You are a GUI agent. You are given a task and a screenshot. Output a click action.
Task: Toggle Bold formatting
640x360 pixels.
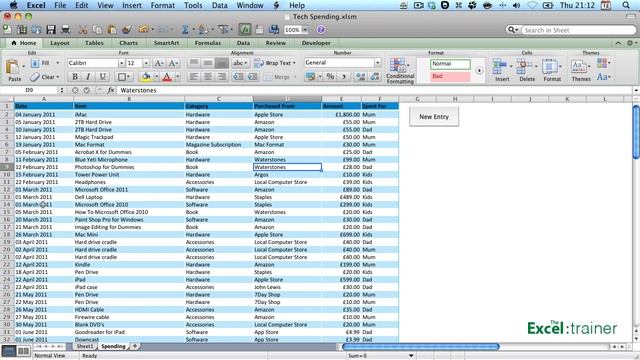pyautogui.click(x=75, y=77)
